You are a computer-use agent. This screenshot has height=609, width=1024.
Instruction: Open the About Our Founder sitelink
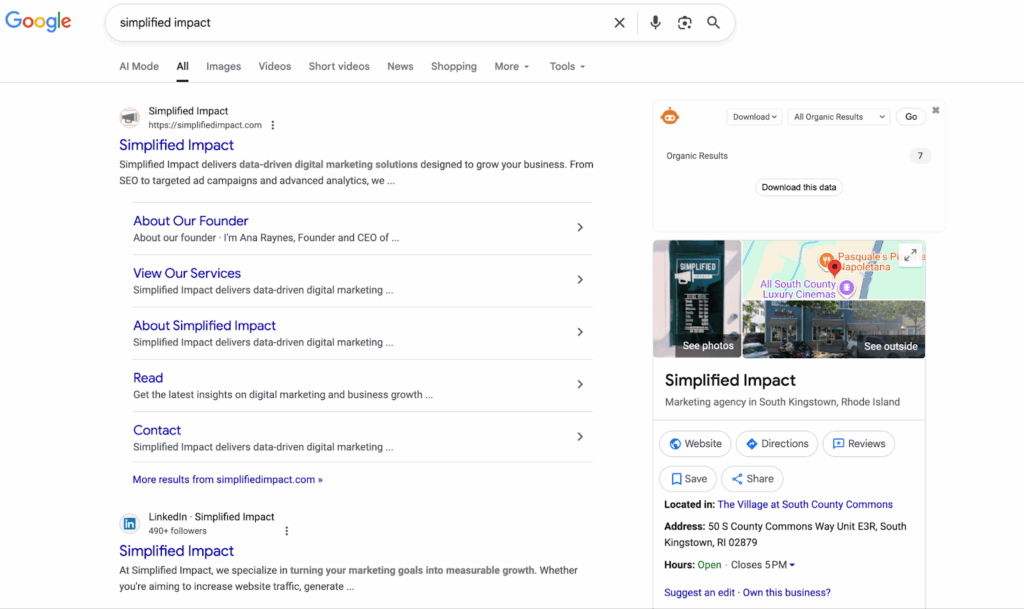(191, 221)
